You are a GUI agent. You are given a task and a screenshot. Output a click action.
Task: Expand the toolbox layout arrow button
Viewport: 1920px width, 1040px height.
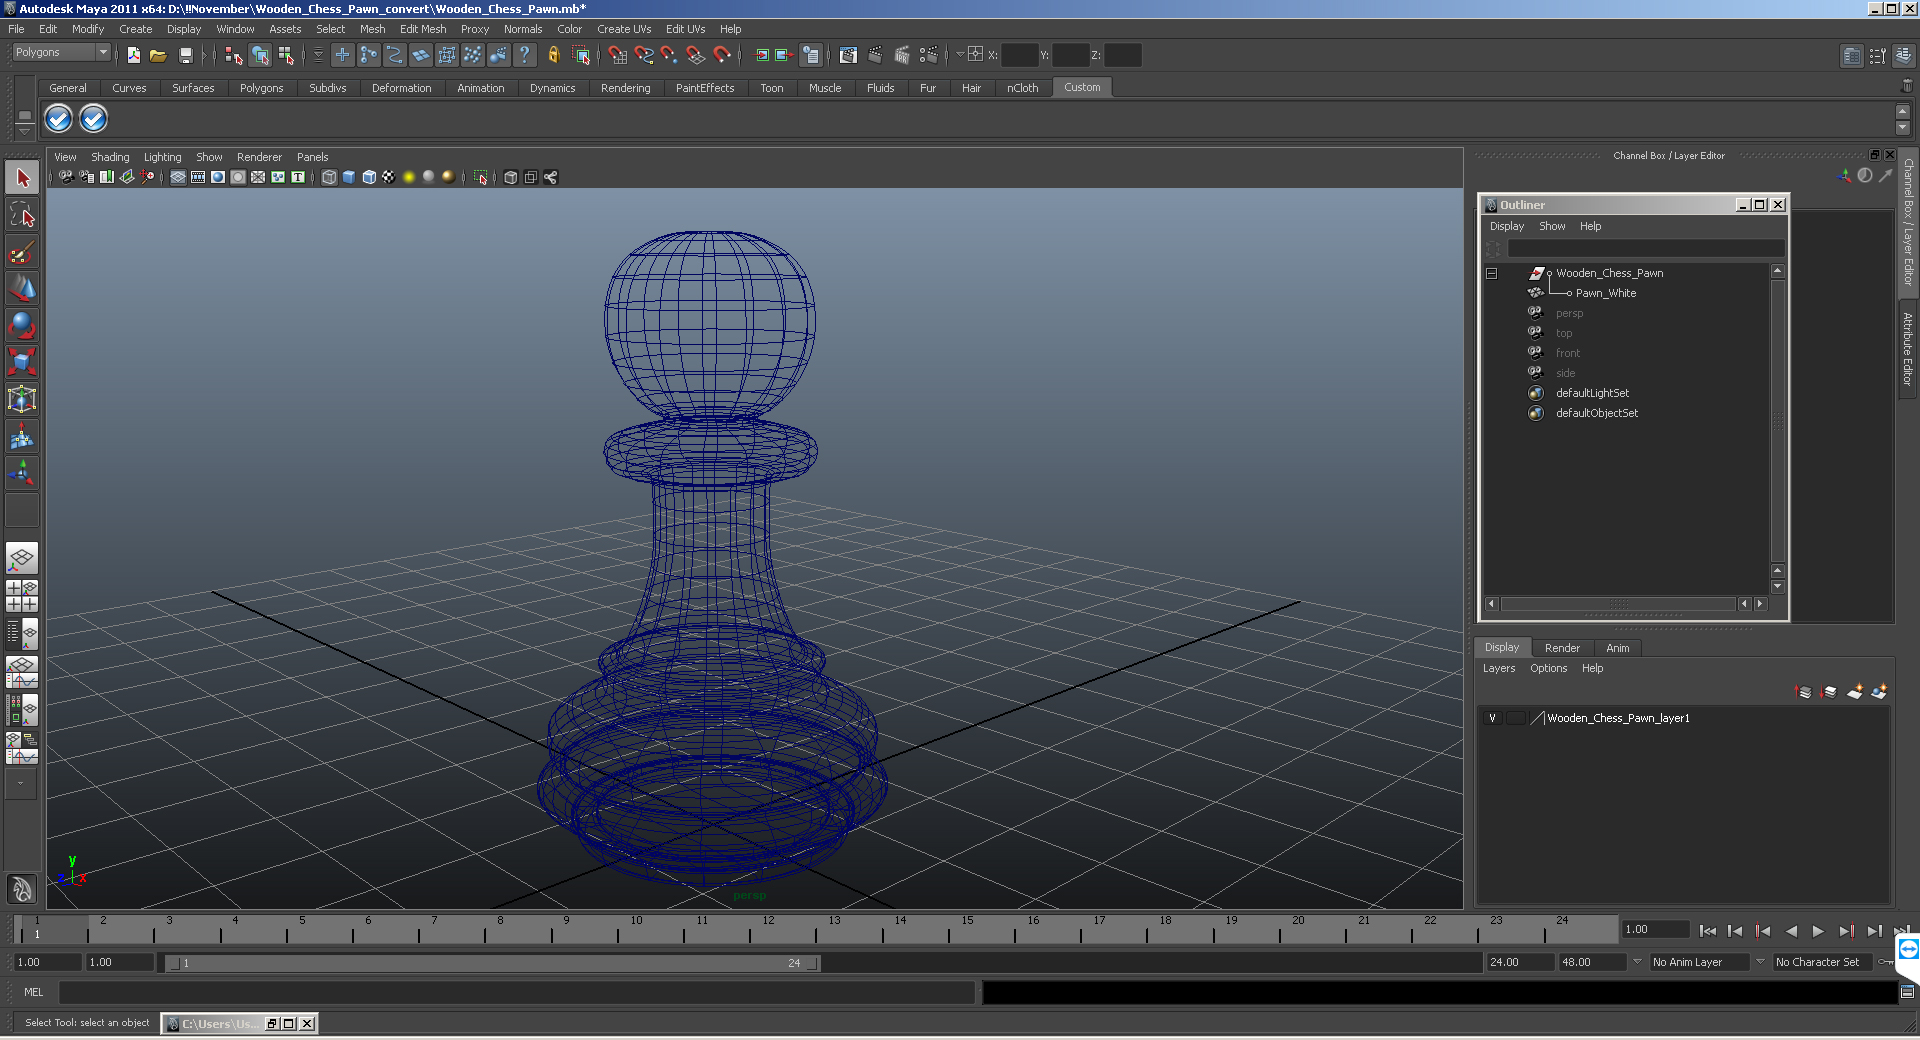(20, 784)
